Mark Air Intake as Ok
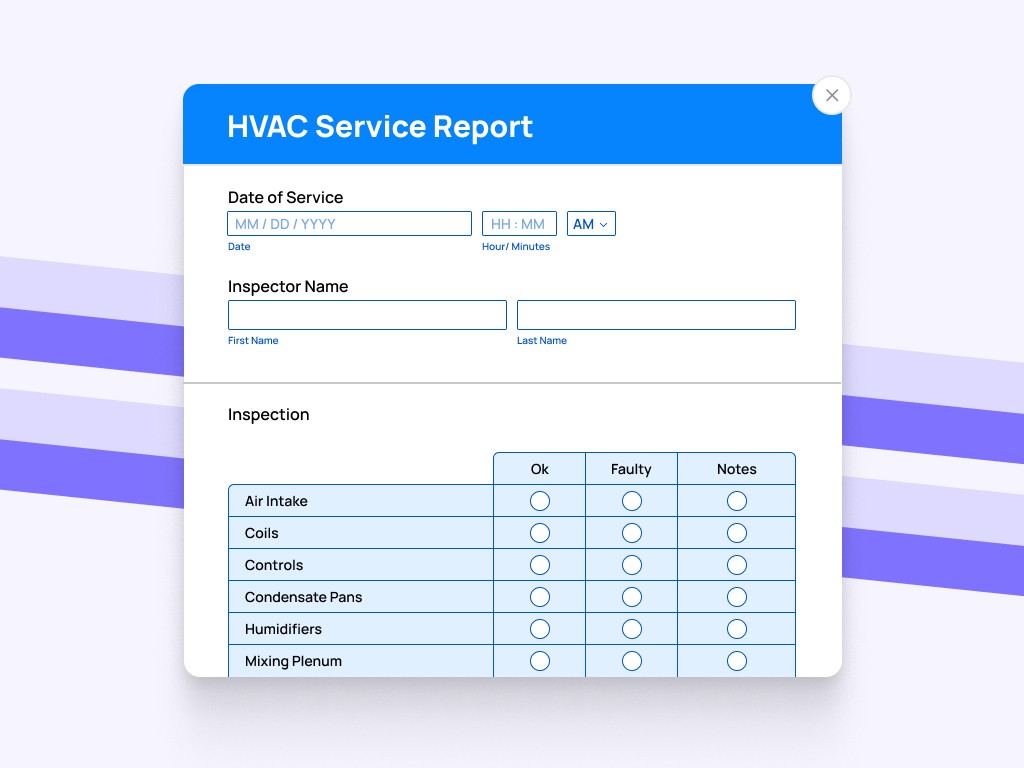Image resolution: width=1024 pixels, height=768 pixels. 539,501
